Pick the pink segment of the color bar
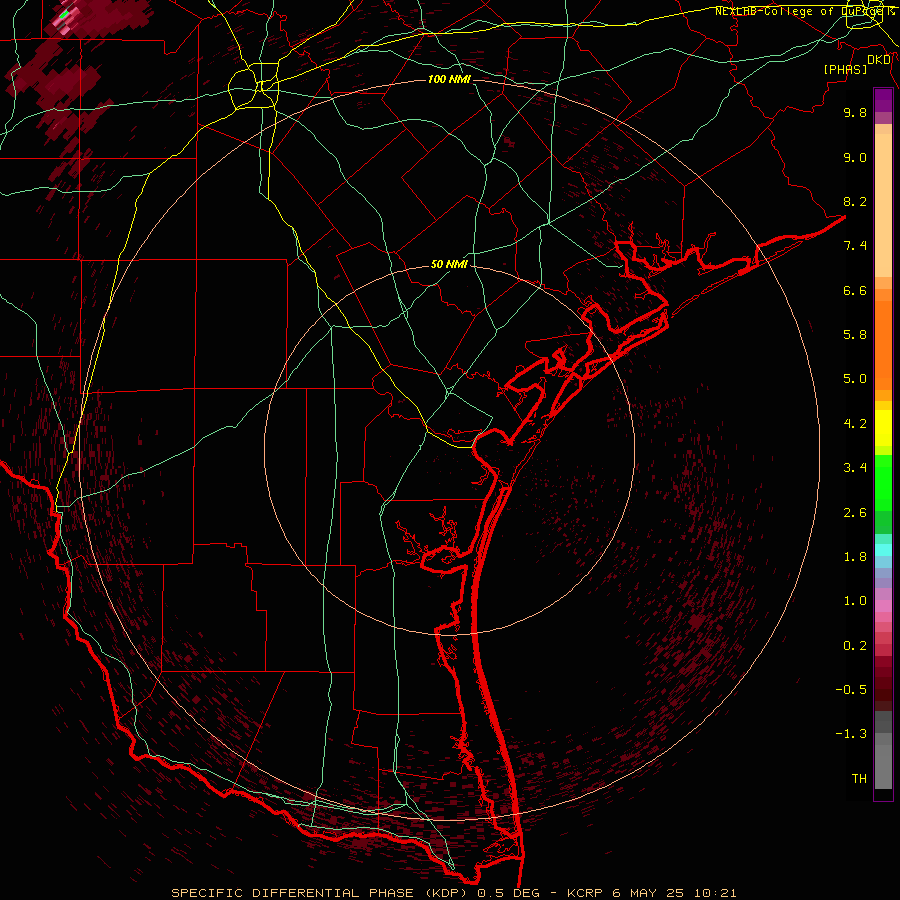 883,606
